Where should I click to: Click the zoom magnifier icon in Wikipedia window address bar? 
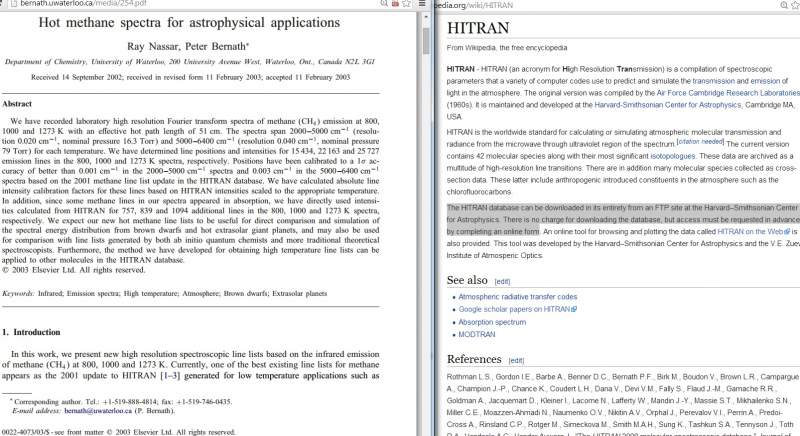(784, 5)
